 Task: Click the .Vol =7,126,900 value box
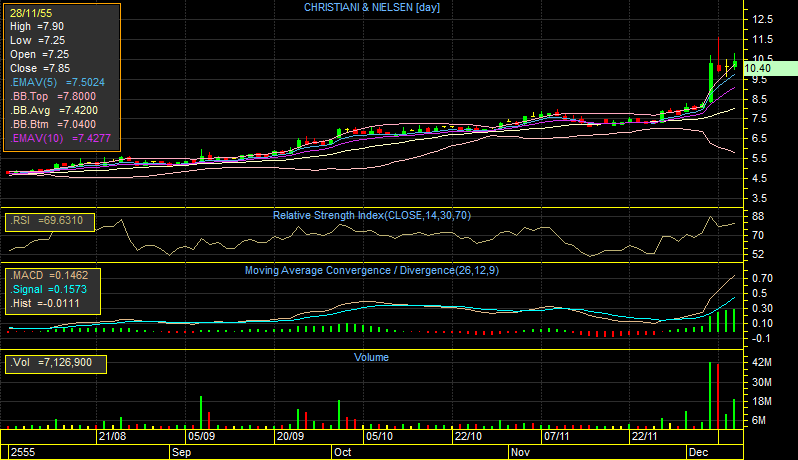55,364
